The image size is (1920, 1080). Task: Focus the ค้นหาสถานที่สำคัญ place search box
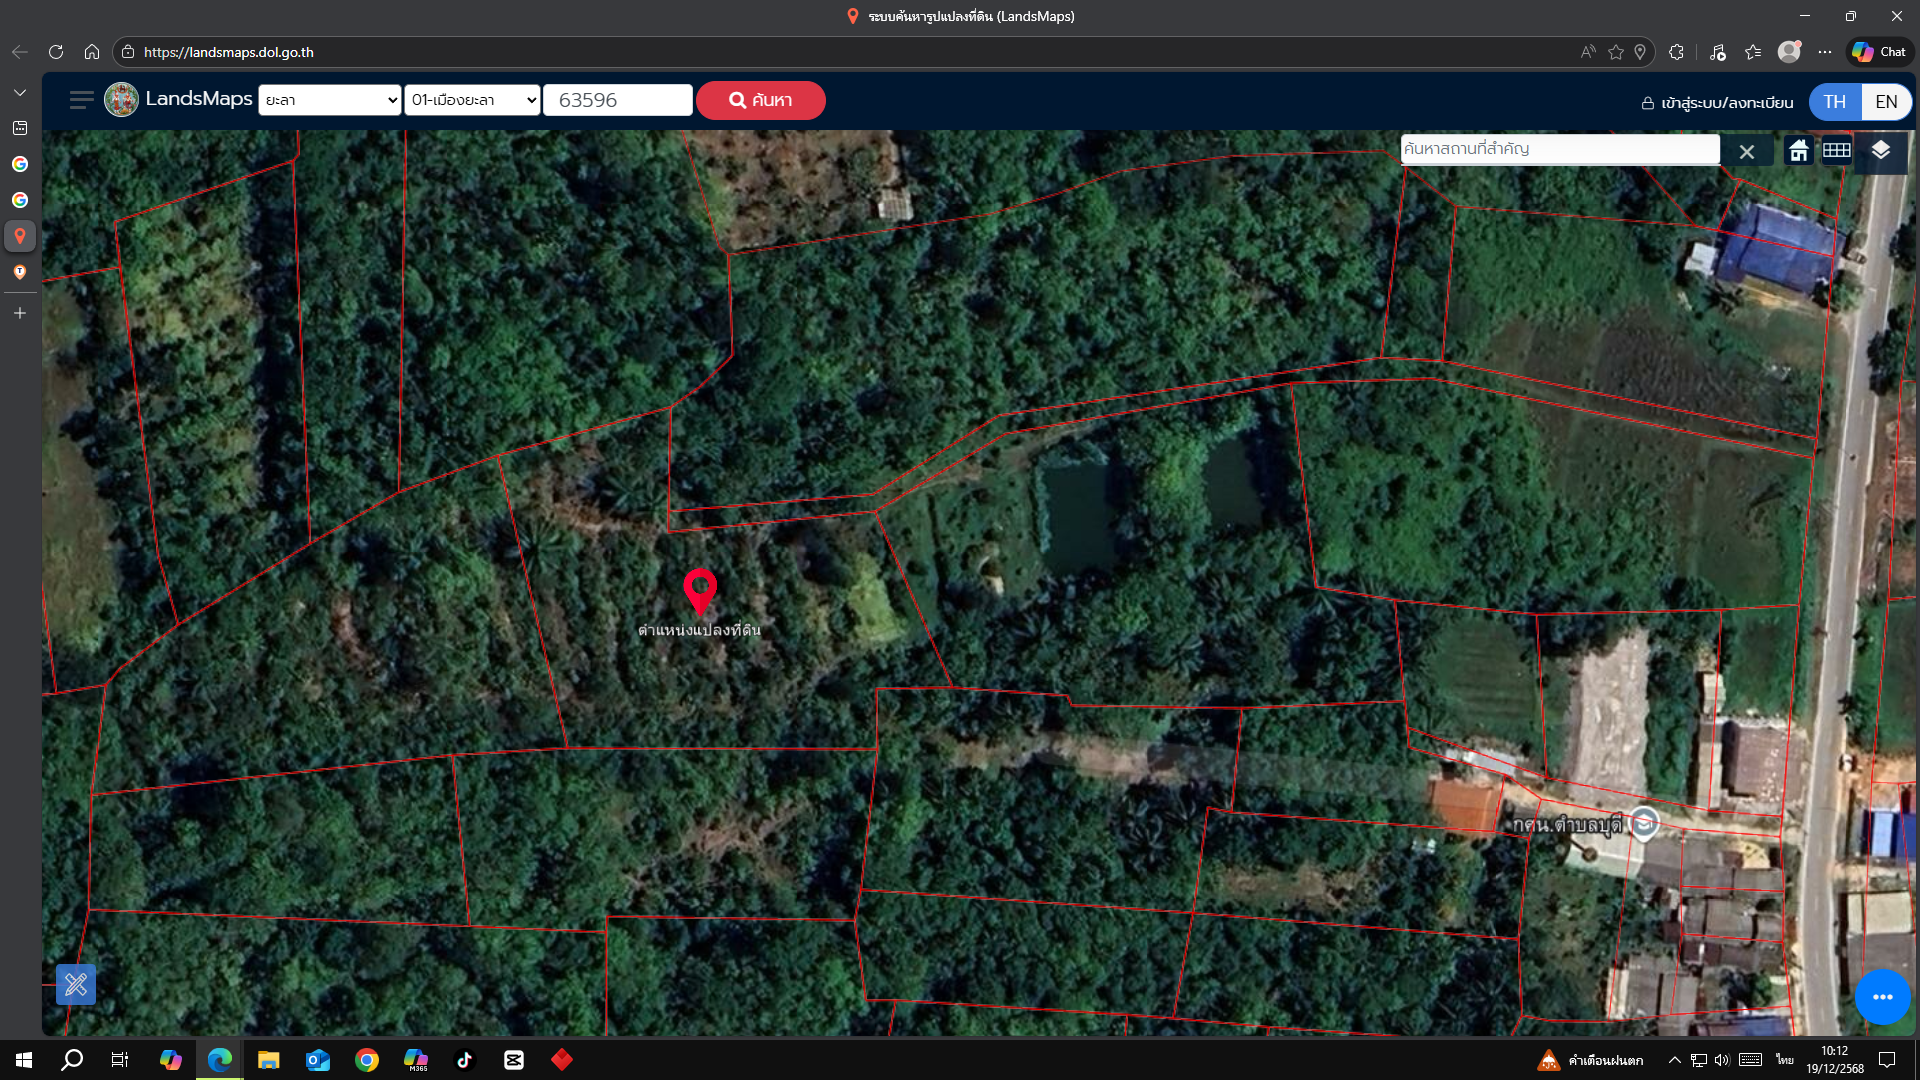[x=1560, y=149]
